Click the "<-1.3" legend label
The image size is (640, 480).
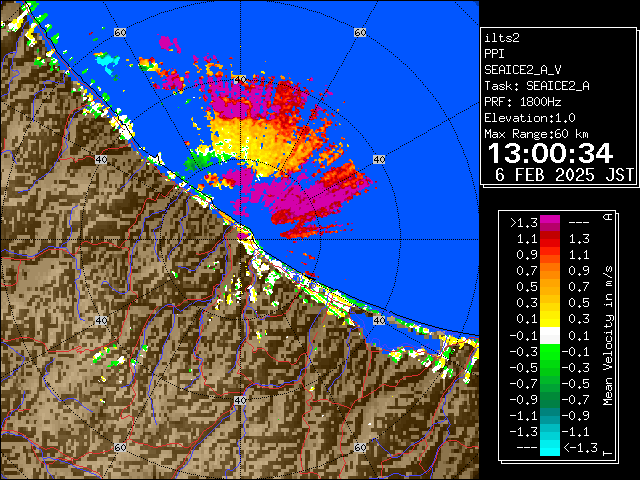[581, 448]
